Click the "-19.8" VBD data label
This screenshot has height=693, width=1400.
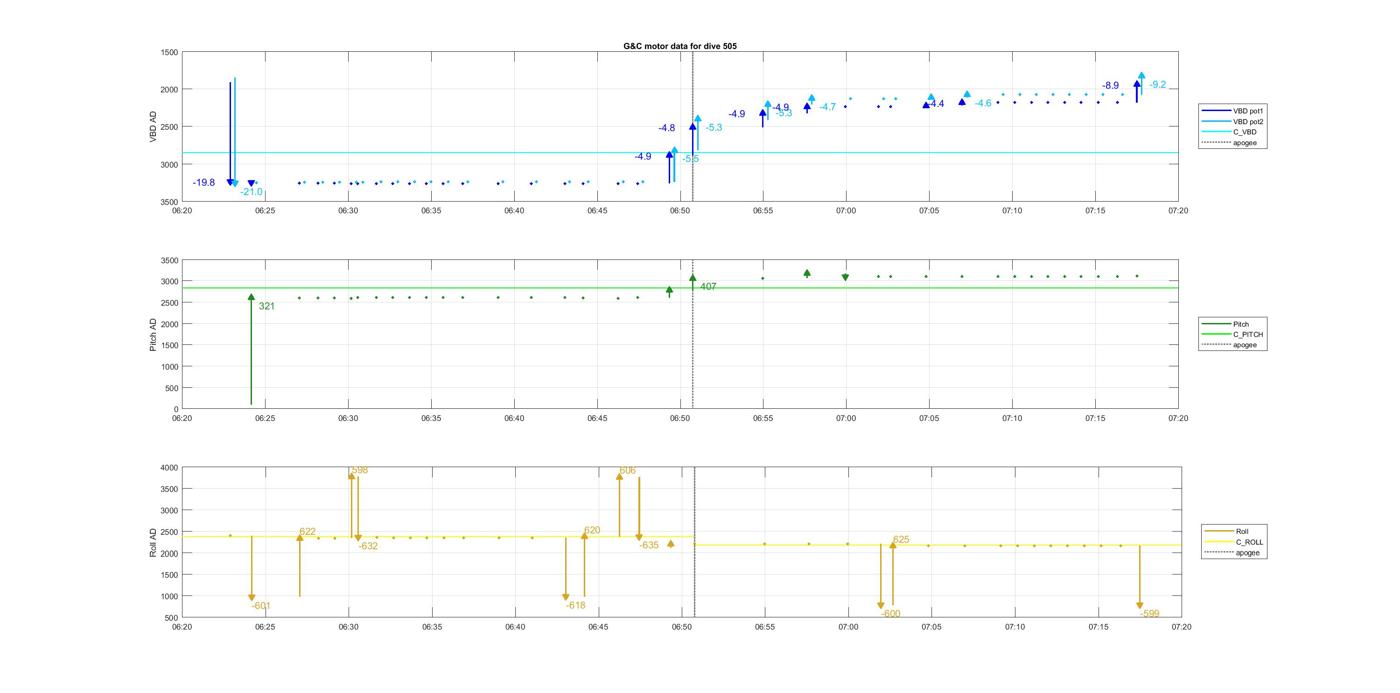204,182
